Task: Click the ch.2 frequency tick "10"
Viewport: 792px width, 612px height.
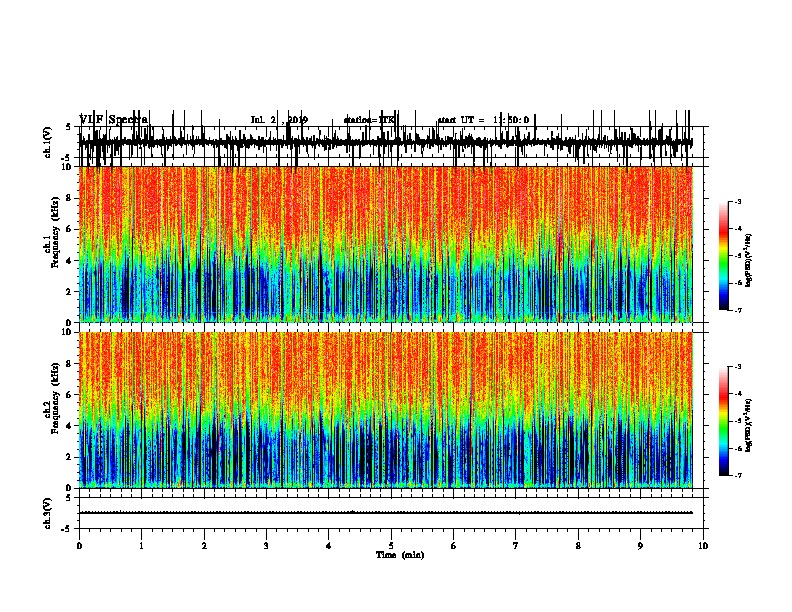Action: [x=68, y=332]
